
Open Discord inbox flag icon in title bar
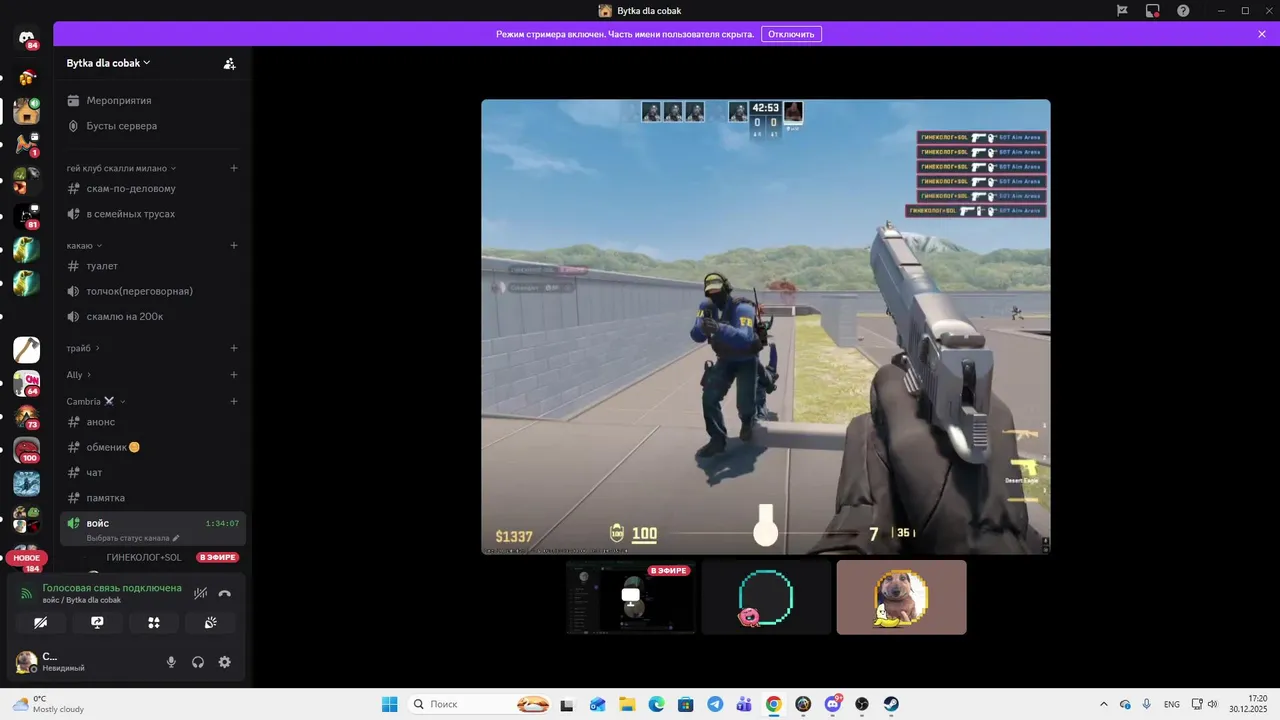coord(1122,10)
